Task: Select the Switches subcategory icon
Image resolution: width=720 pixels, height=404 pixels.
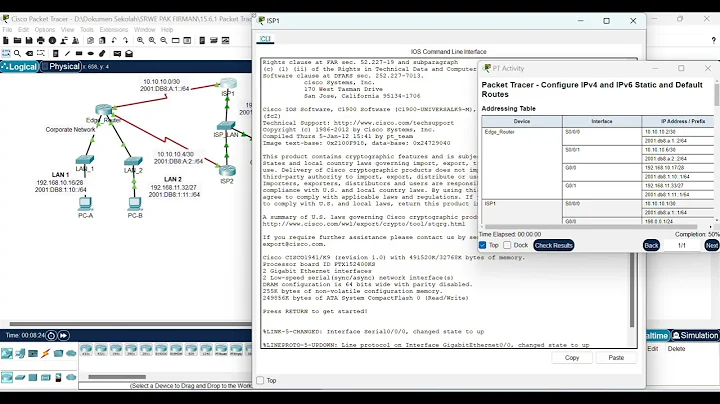Action: pos(20,377)
